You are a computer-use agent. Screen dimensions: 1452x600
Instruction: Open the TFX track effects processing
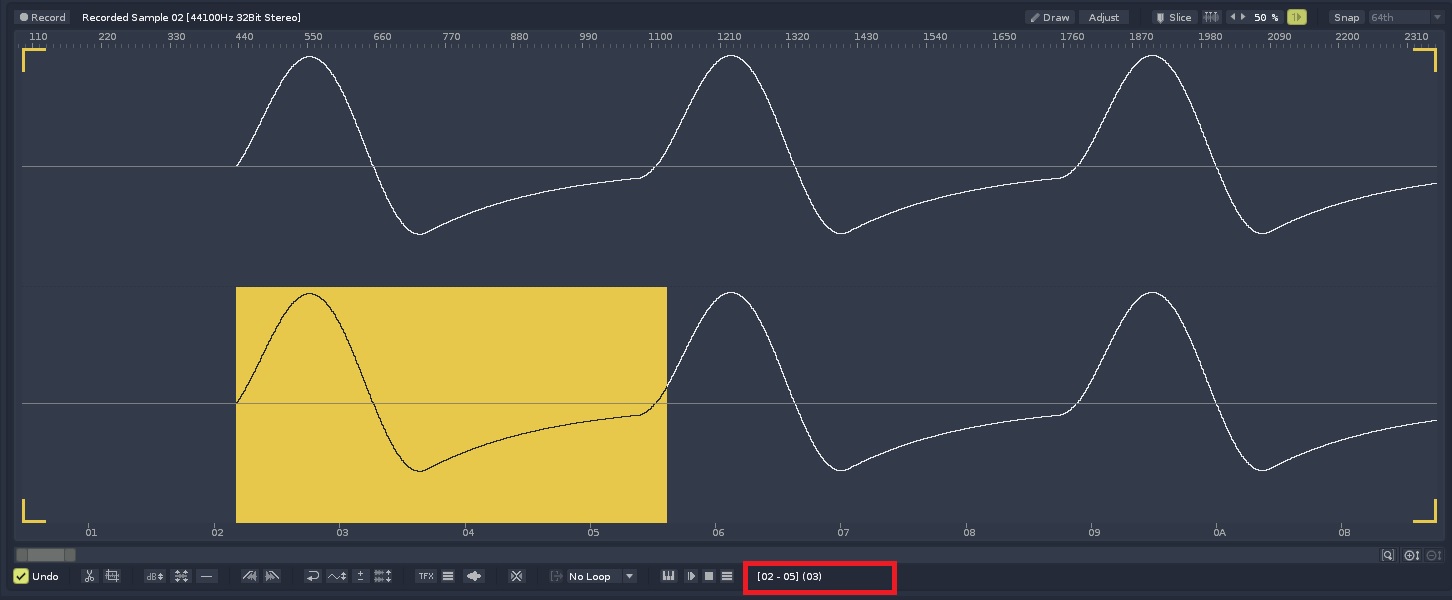tap(426, 576)
